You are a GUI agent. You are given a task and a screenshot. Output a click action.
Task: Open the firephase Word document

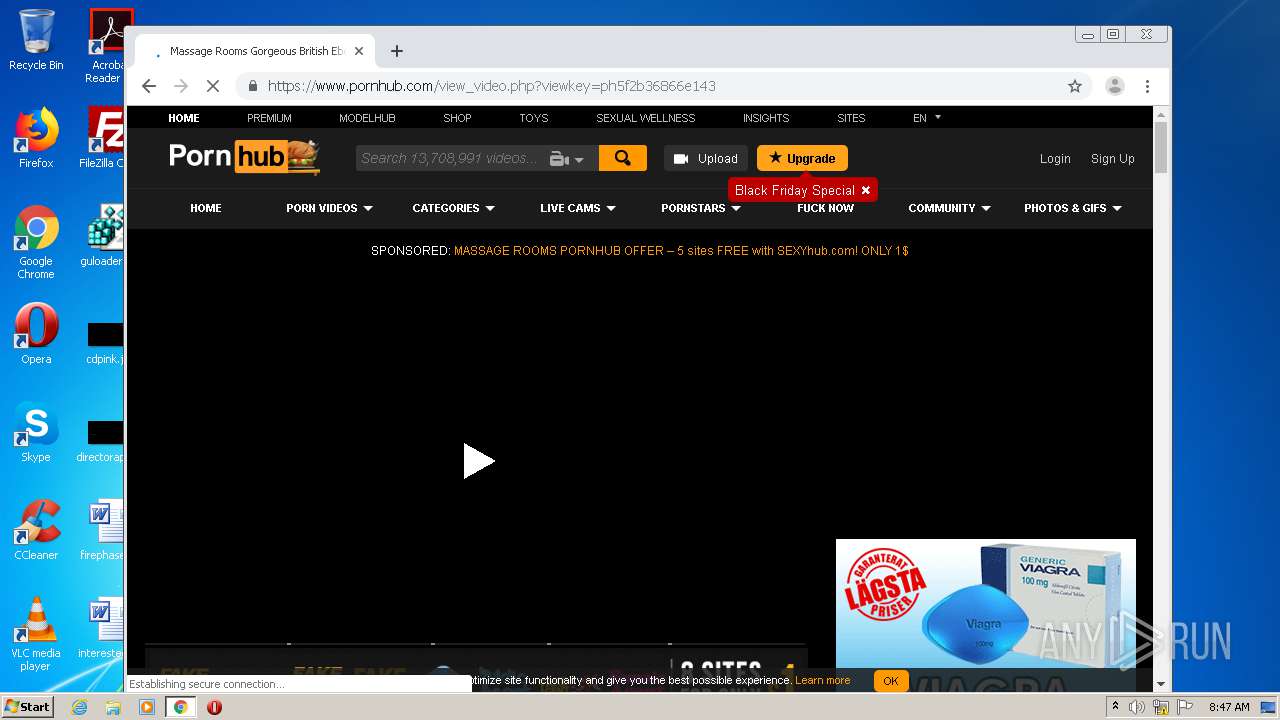coord(103,530)
